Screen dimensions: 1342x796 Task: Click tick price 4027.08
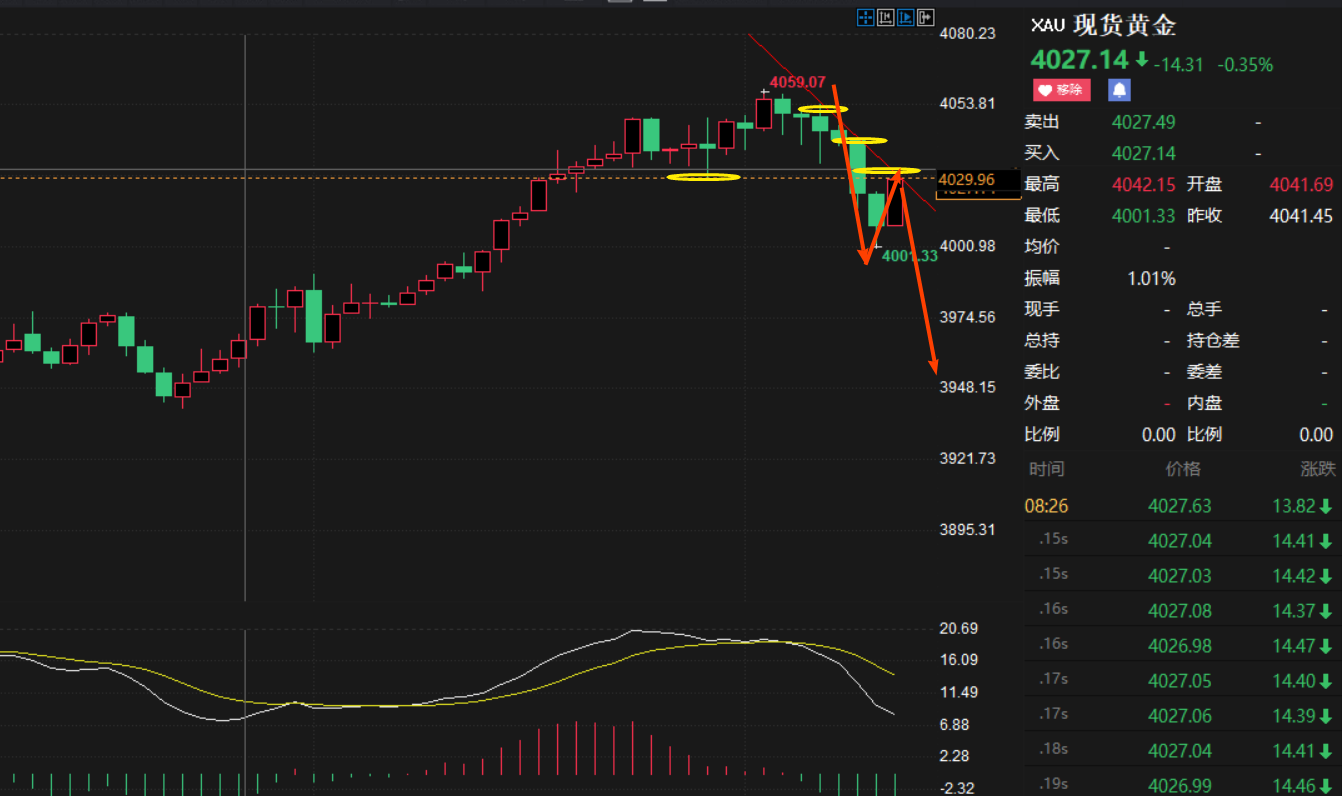coord(1180,611)
